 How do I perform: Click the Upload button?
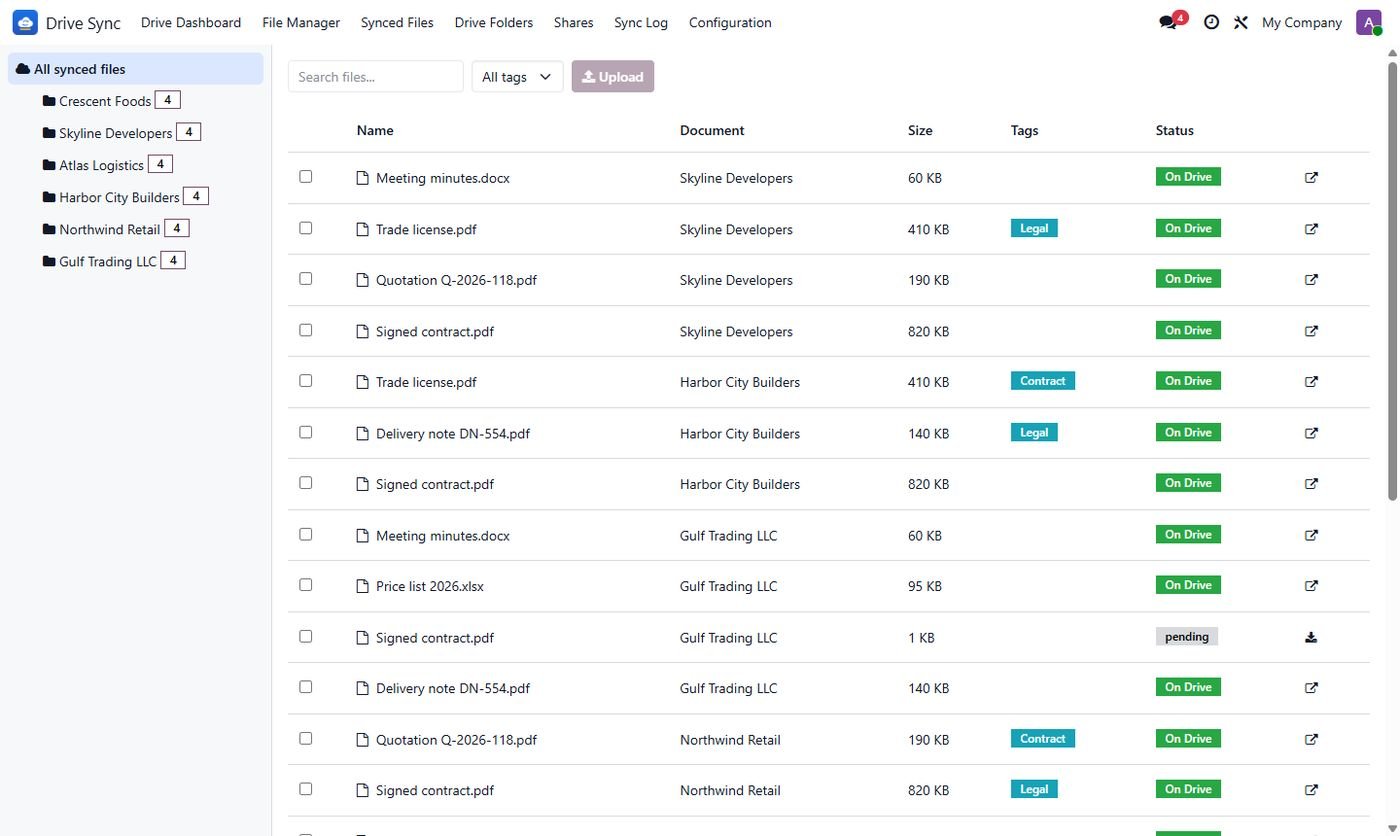(x=613, y=77)
